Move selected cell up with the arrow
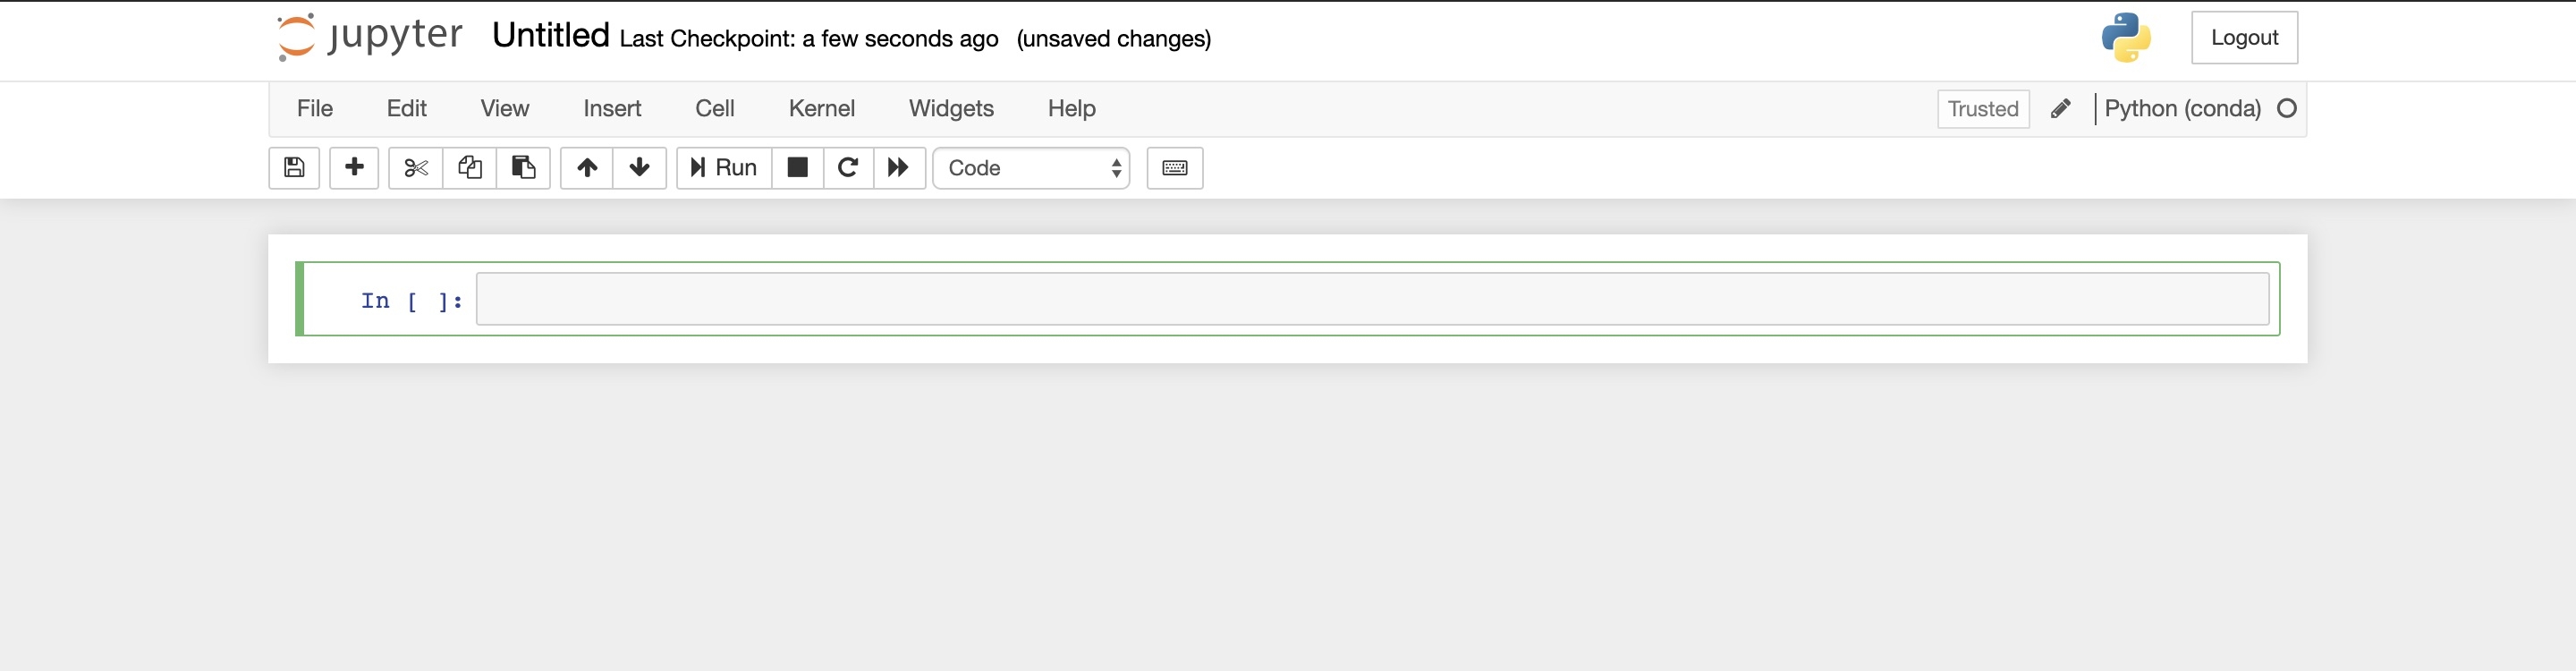Viewport: 2576px width, 671px height. point(587,168)
